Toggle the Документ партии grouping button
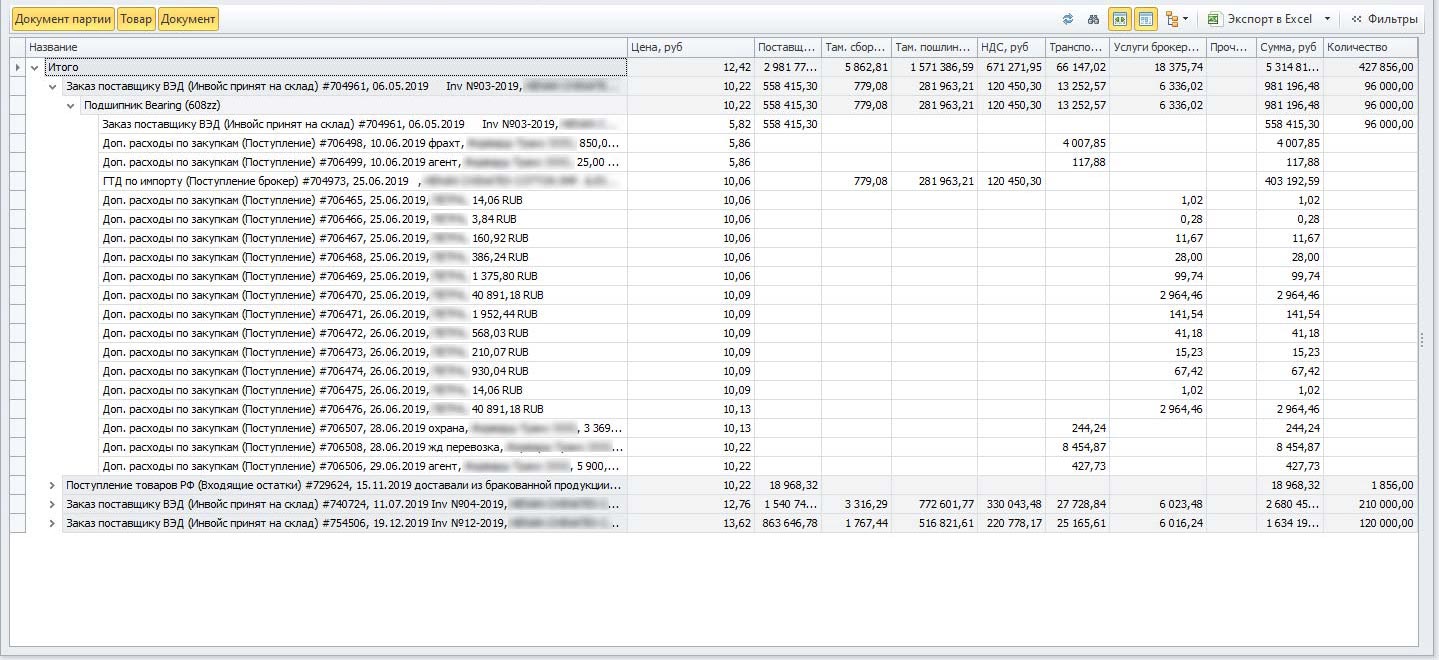This screenshot has height=660, width=1439. point(63,19)
